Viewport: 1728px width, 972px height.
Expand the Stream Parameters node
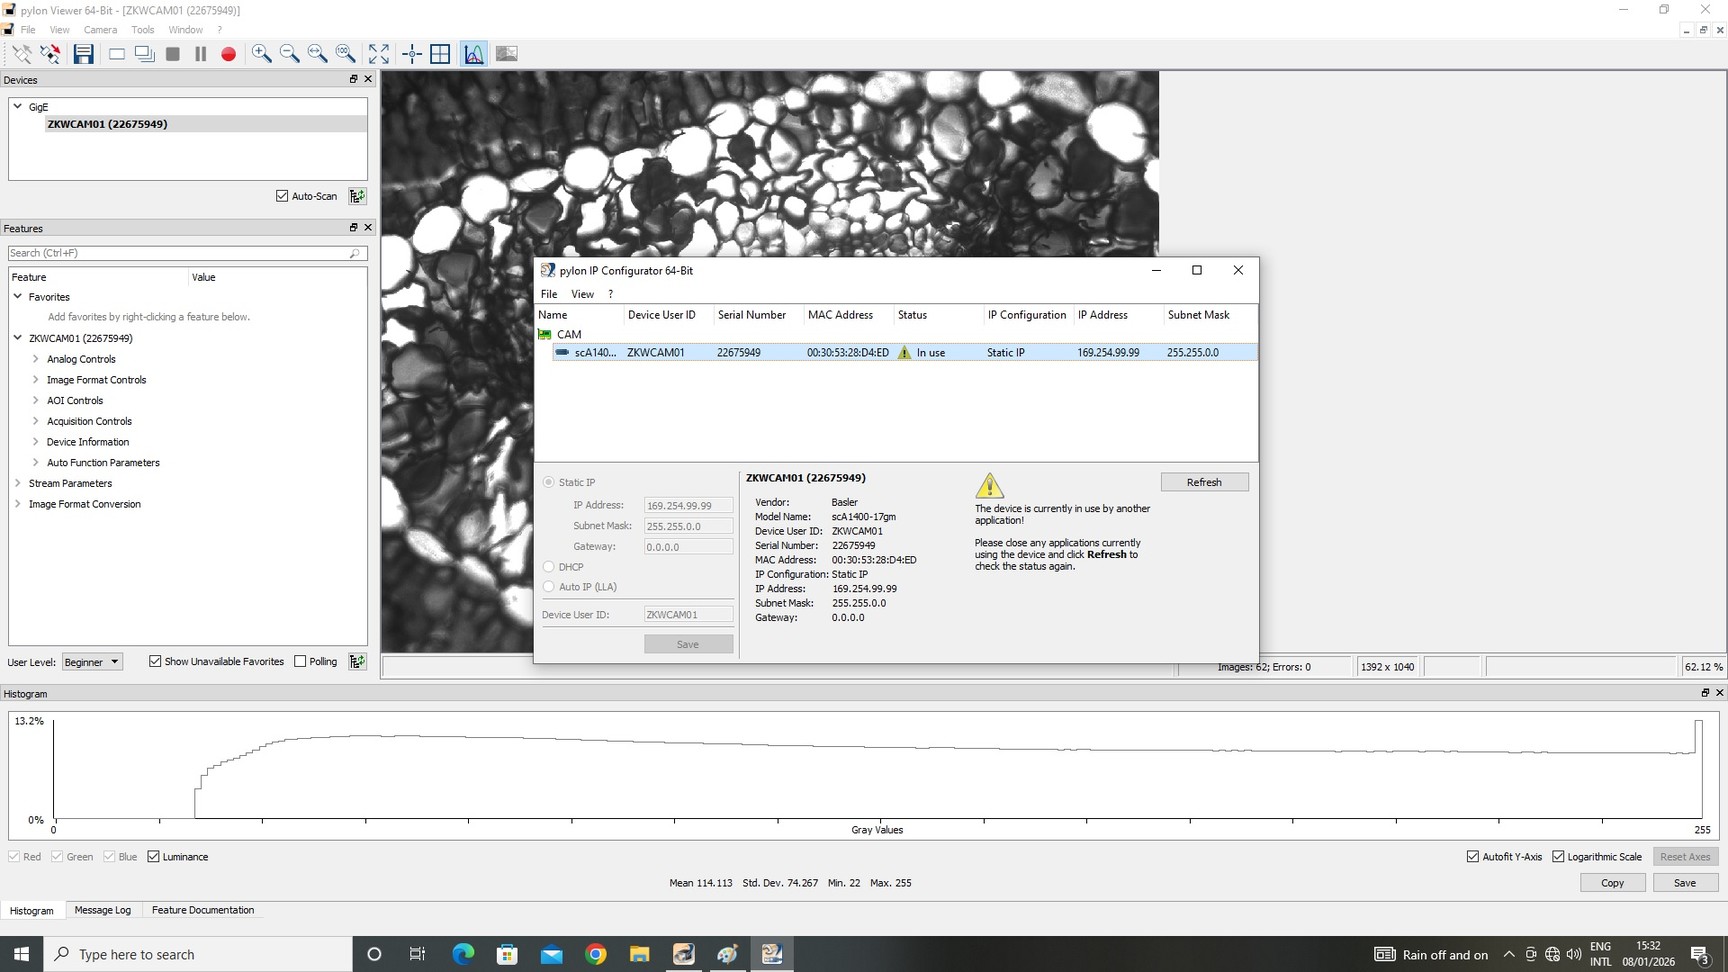pyautogui.click(x=18, y=483)
